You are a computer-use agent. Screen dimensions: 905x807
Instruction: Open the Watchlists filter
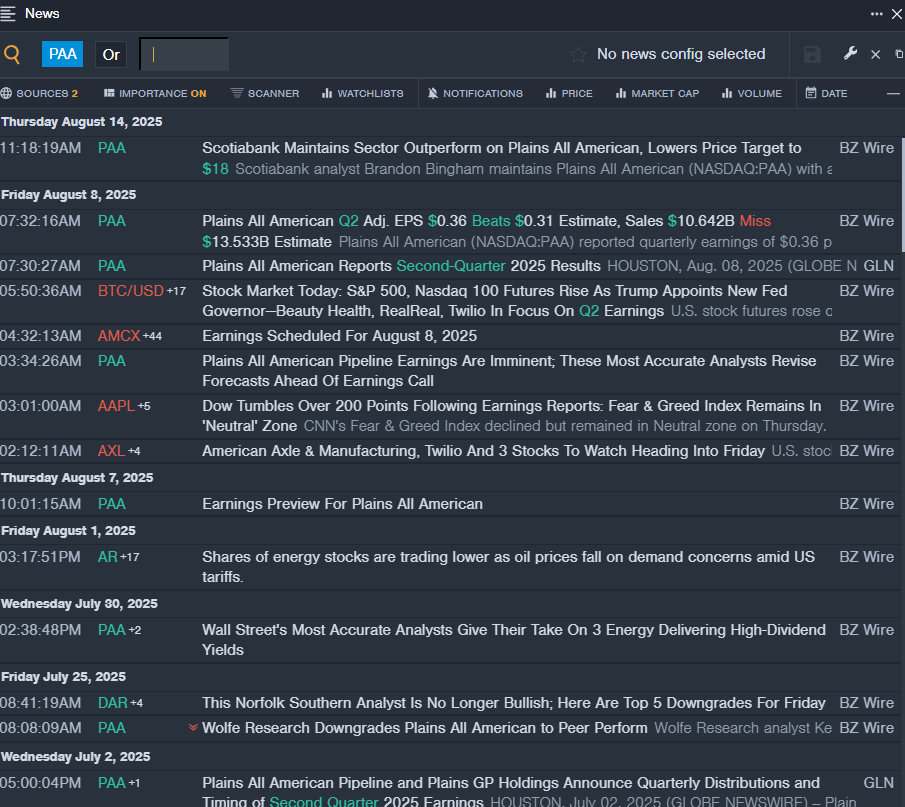coord(362,93)
